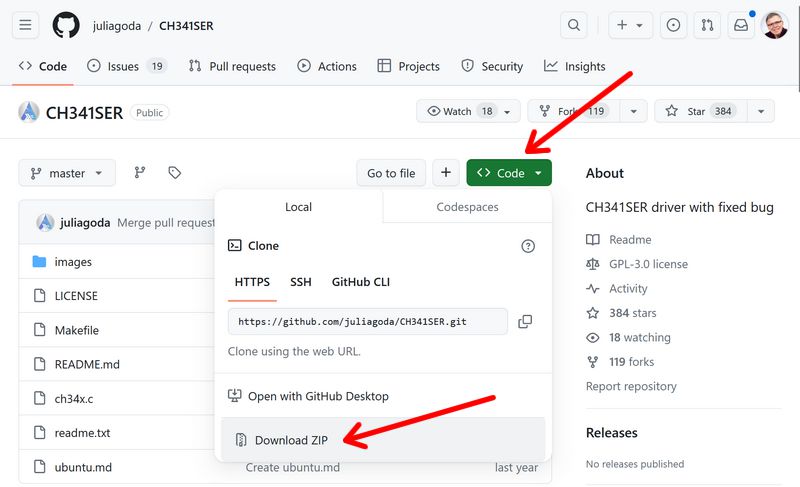This screenshot has height=487, width=800.
Task: Open the ubuntu.md file
Action: pos(83,467)
